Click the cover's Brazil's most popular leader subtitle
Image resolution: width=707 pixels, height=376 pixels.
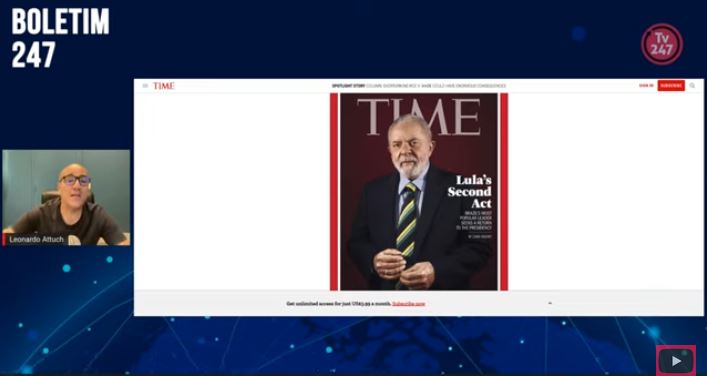click(475, 220)
